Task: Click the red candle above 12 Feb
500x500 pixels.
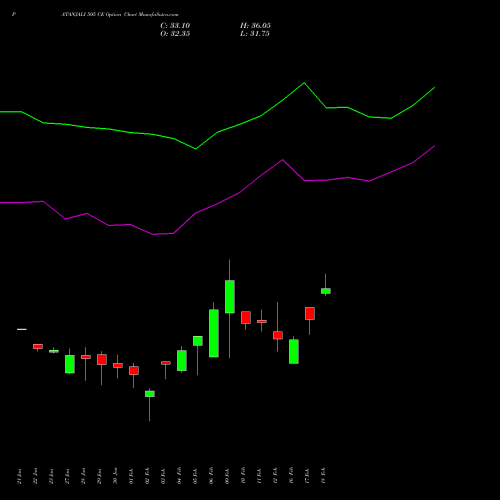Action: 278,335
